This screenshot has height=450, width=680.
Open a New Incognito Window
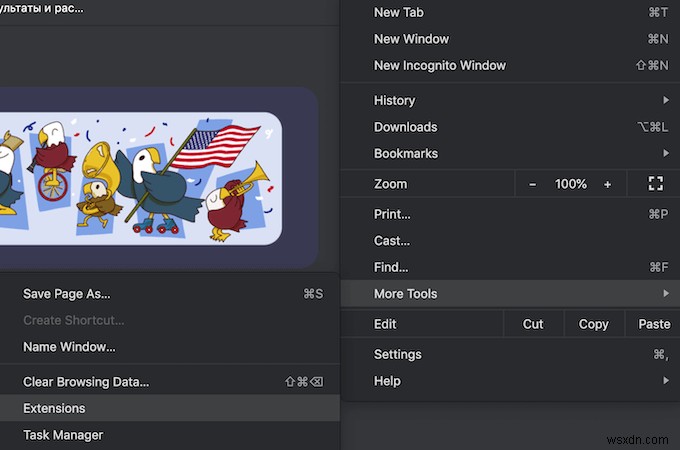coord(440,65)
